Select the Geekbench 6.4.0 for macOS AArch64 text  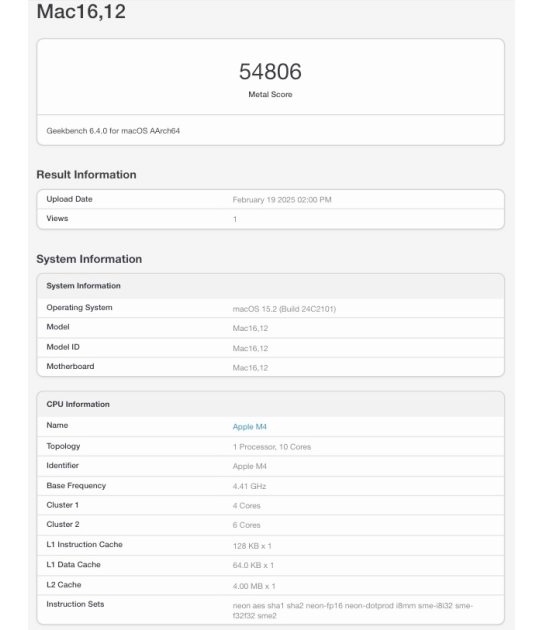pyautogui.click(x=113, y=131)
